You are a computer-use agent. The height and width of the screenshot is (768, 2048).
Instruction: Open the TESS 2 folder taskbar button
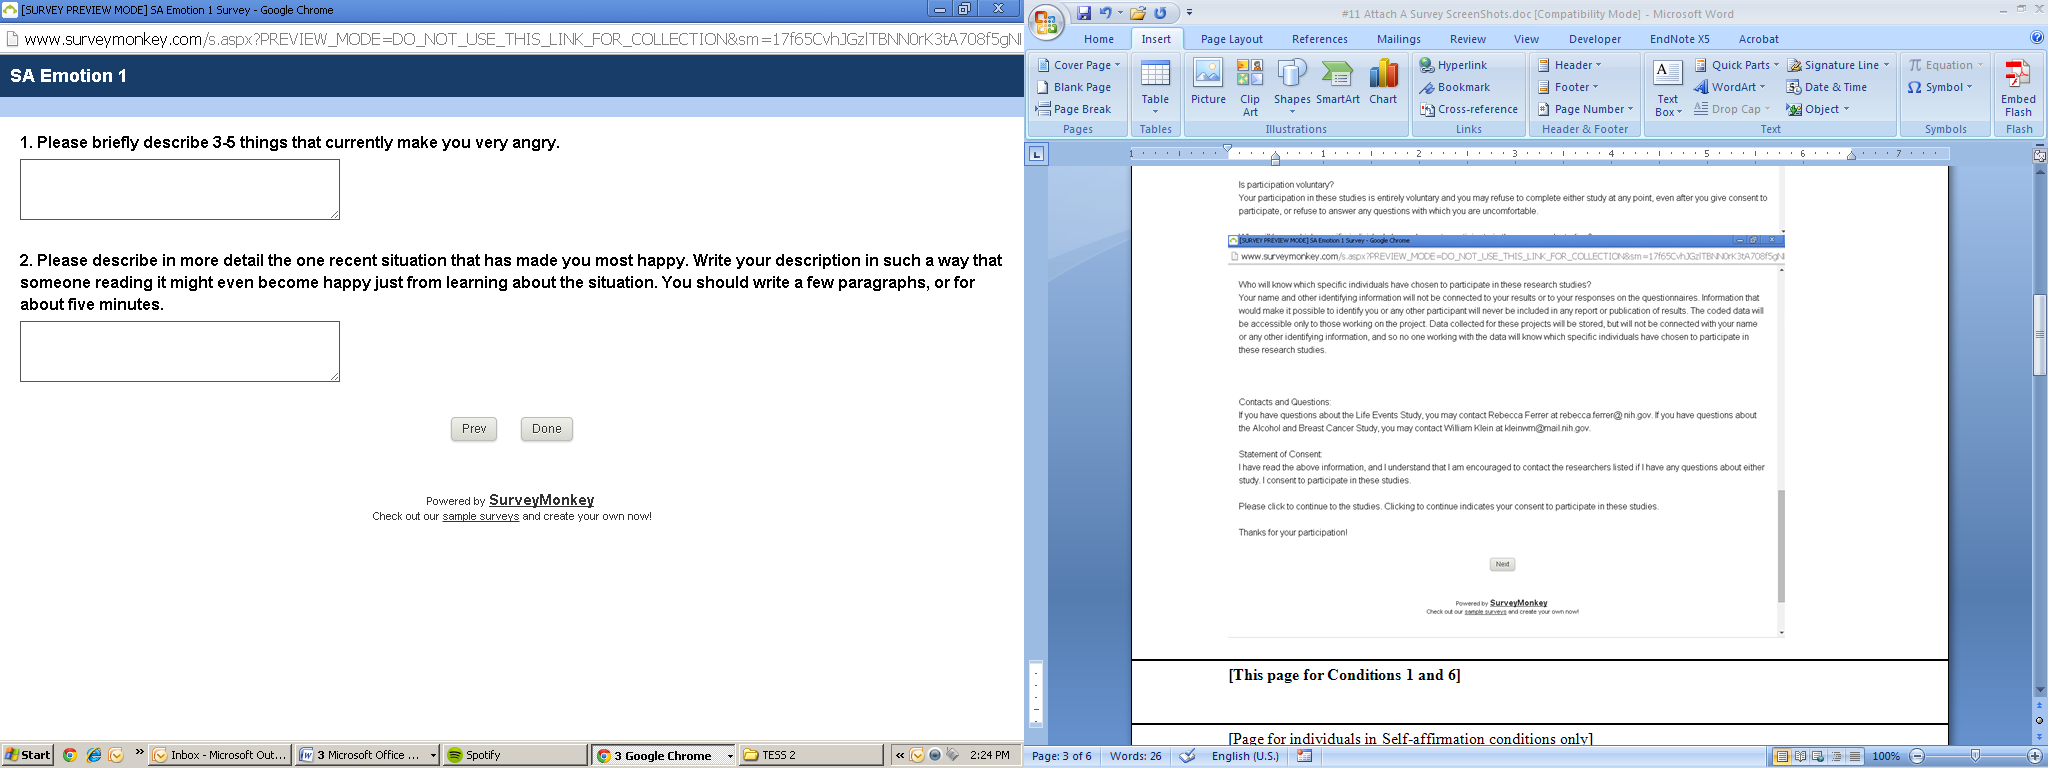point(811,755)
